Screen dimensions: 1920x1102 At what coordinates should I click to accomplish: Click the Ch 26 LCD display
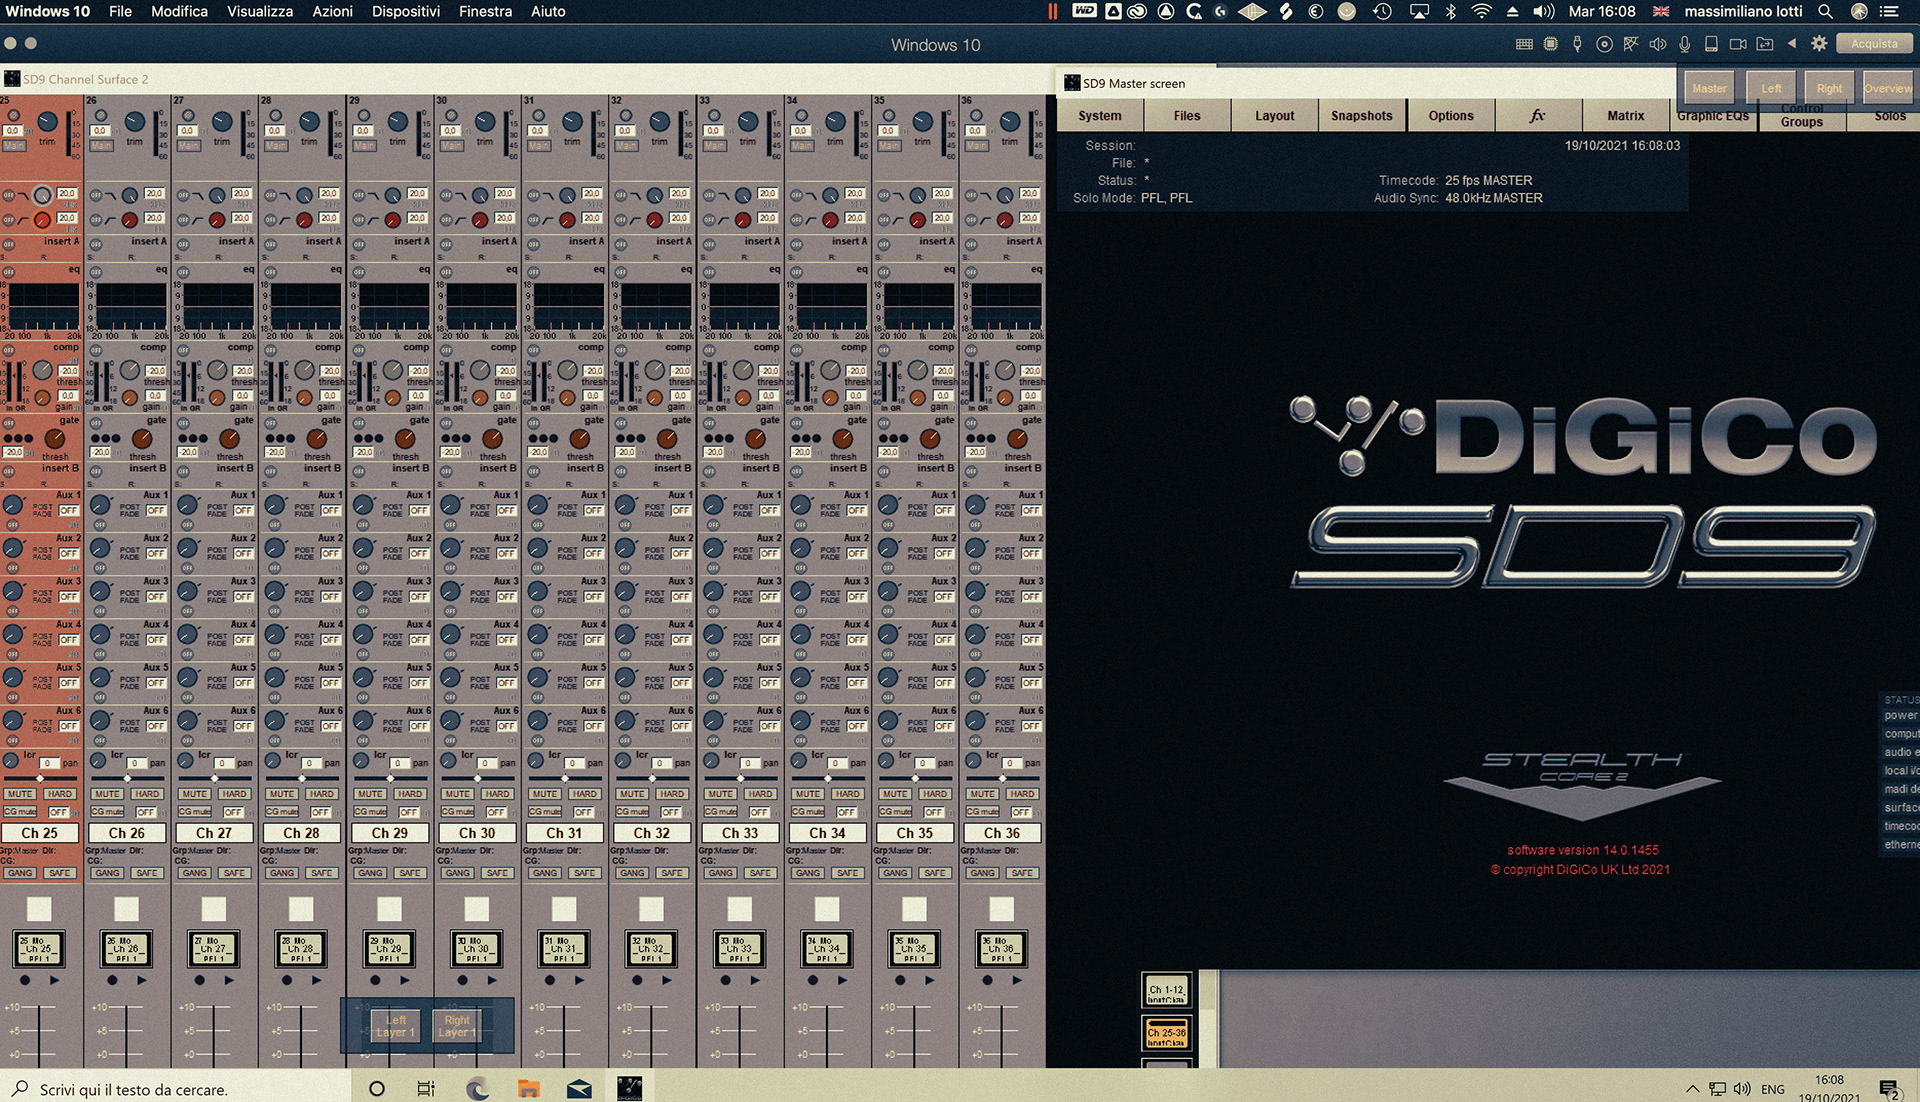pyautogui.click(x=126, y=949)
